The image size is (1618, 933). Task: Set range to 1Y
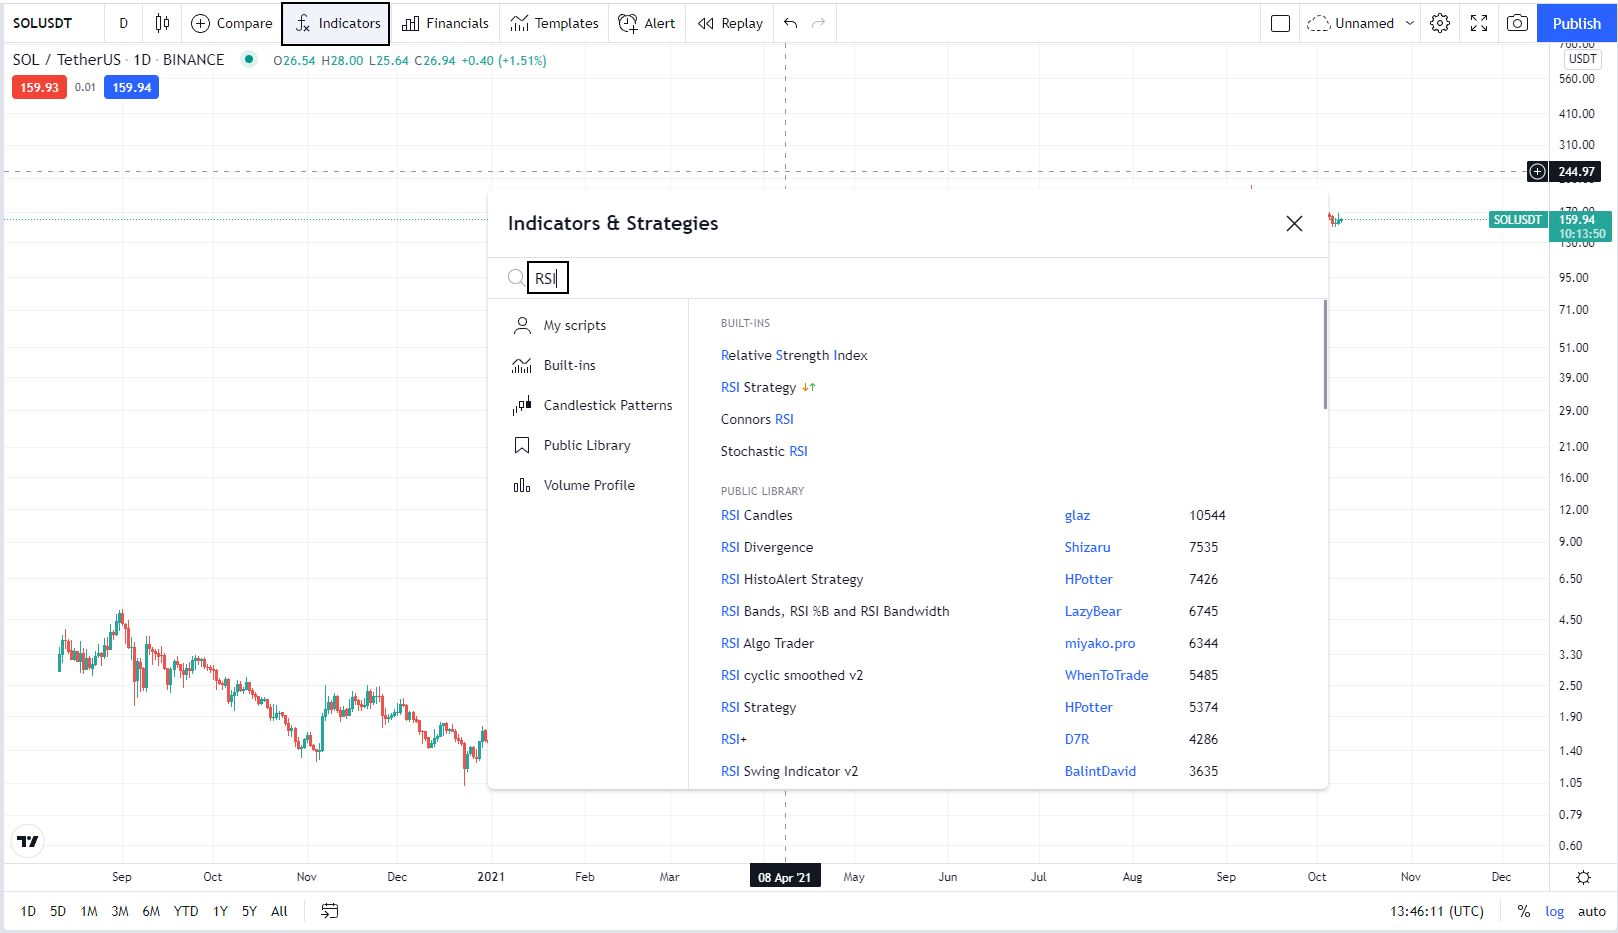click(x=220, y=911)
